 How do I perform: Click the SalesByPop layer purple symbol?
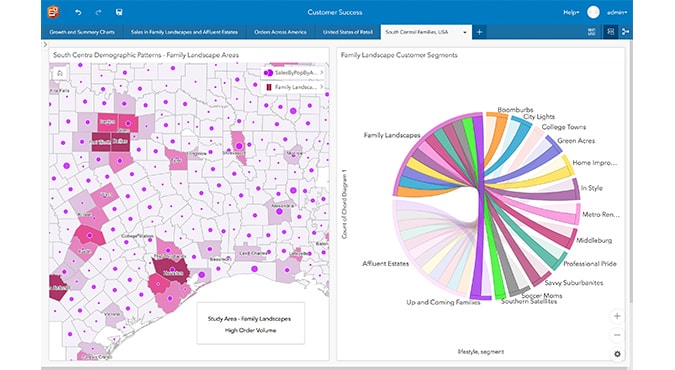(x=268, y=73)
